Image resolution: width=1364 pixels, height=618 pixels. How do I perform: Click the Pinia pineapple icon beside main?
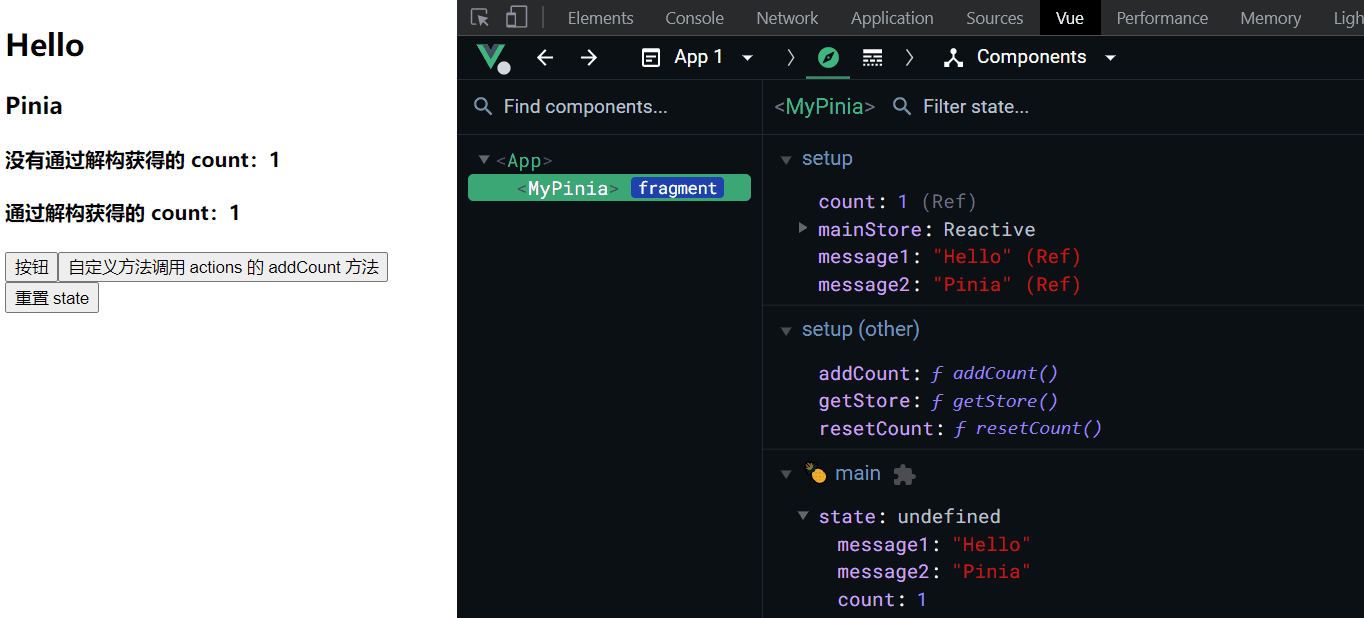pos(816,473)
